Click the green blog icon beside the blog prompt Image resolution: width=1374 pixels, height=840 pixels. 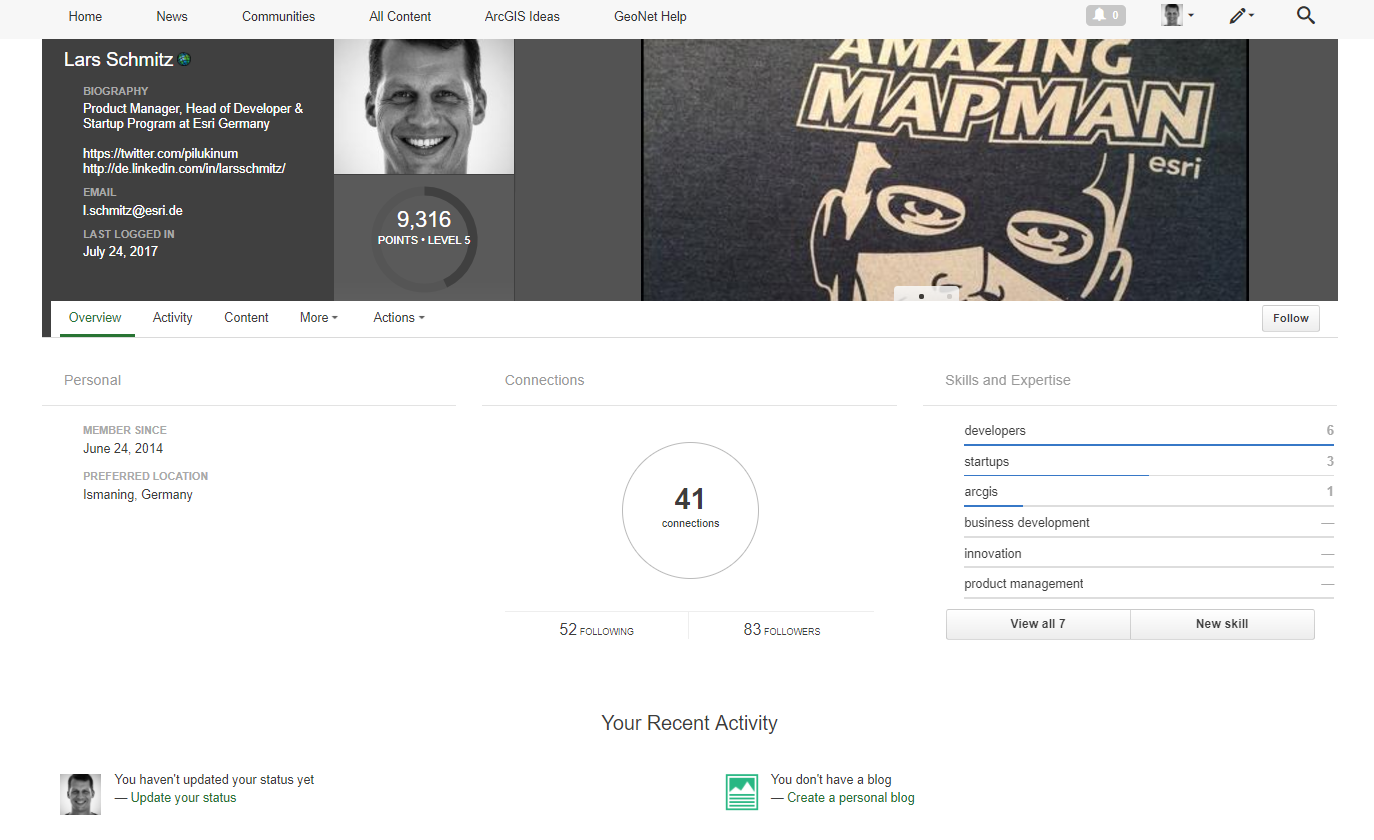click(742, 792)
